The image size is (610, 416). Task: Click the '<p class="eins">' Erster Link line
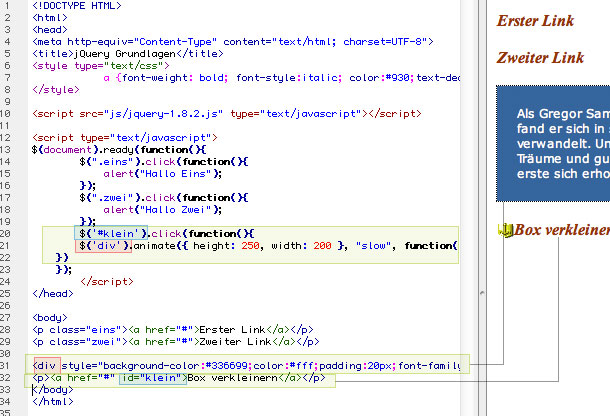pyautogui.click(x=173, y=330)
